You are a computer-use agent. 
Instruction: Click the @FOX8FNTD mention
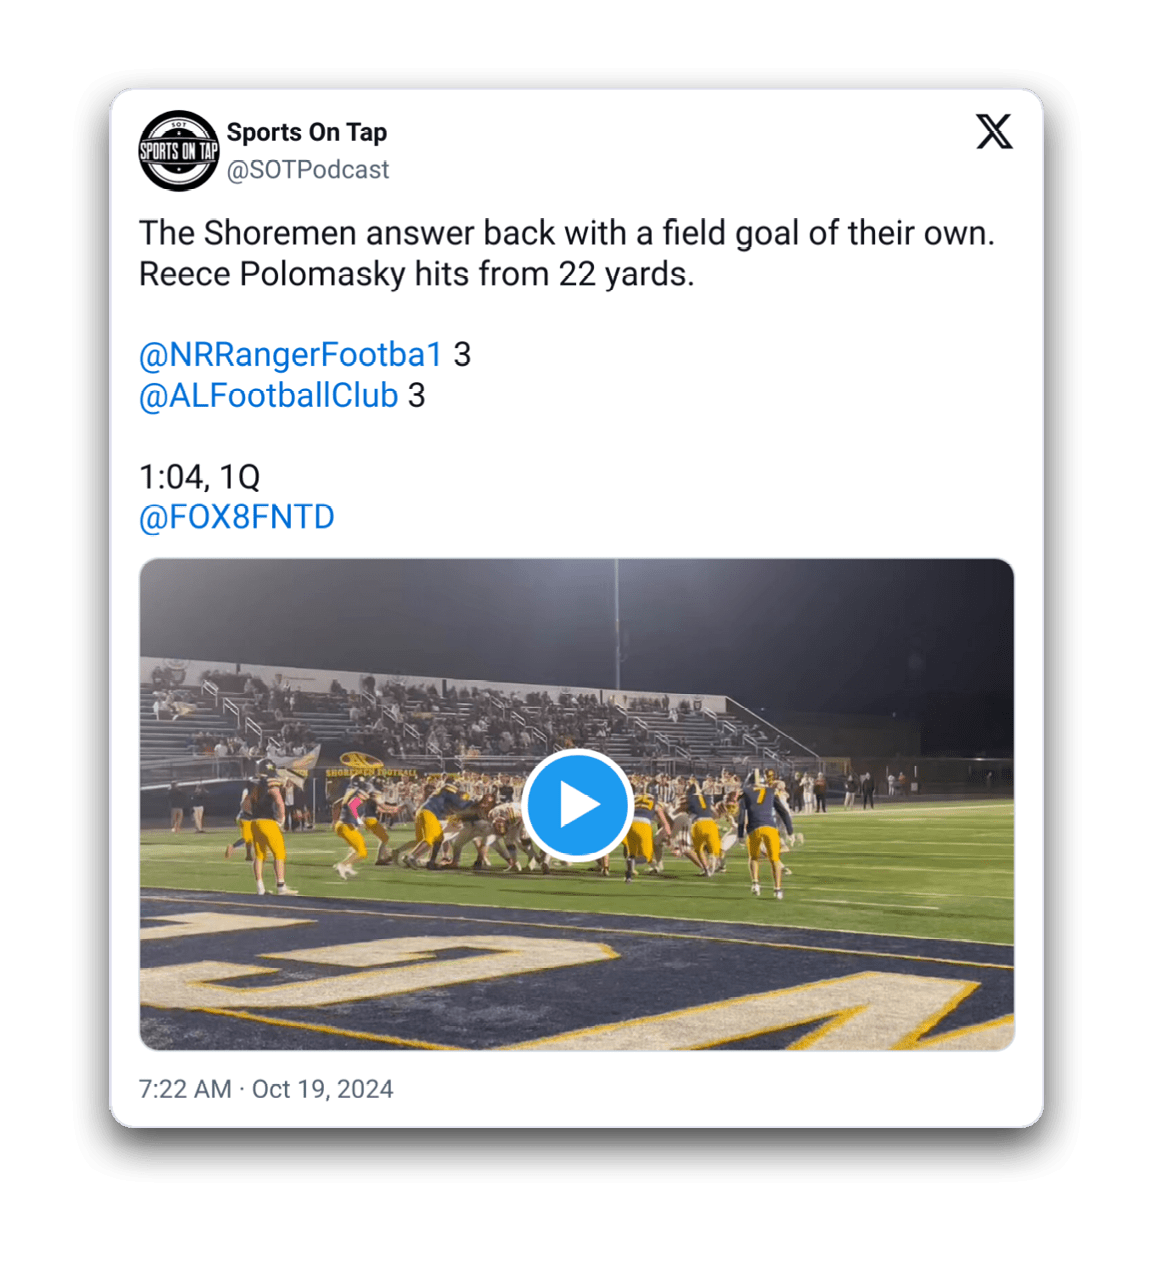coord(237,517)
